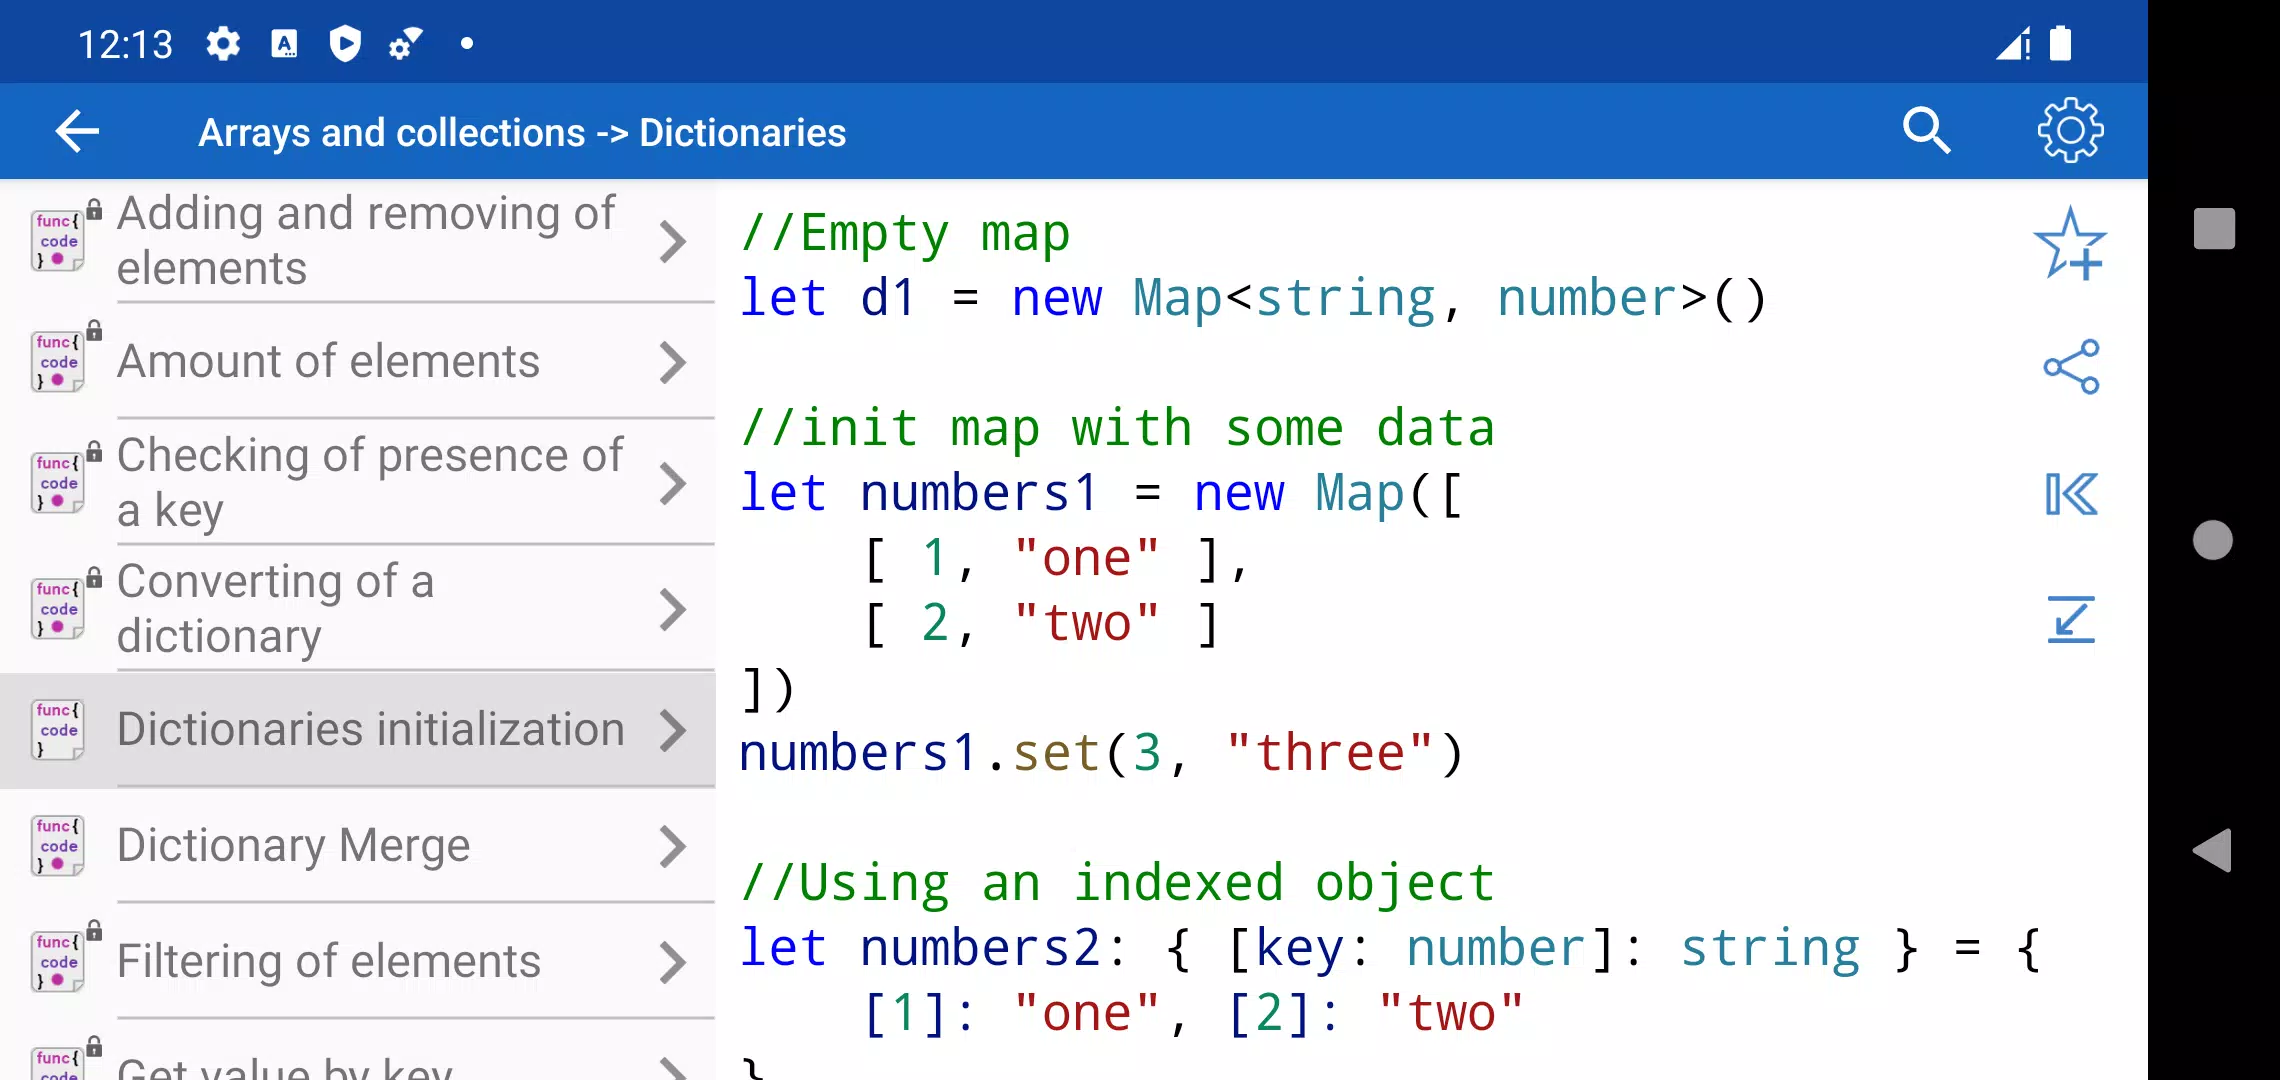Expand chevron for Converting of a dictionary
Image resolution: width=2280 pixels, height=1080 pixels.
(x=673, y=610)
